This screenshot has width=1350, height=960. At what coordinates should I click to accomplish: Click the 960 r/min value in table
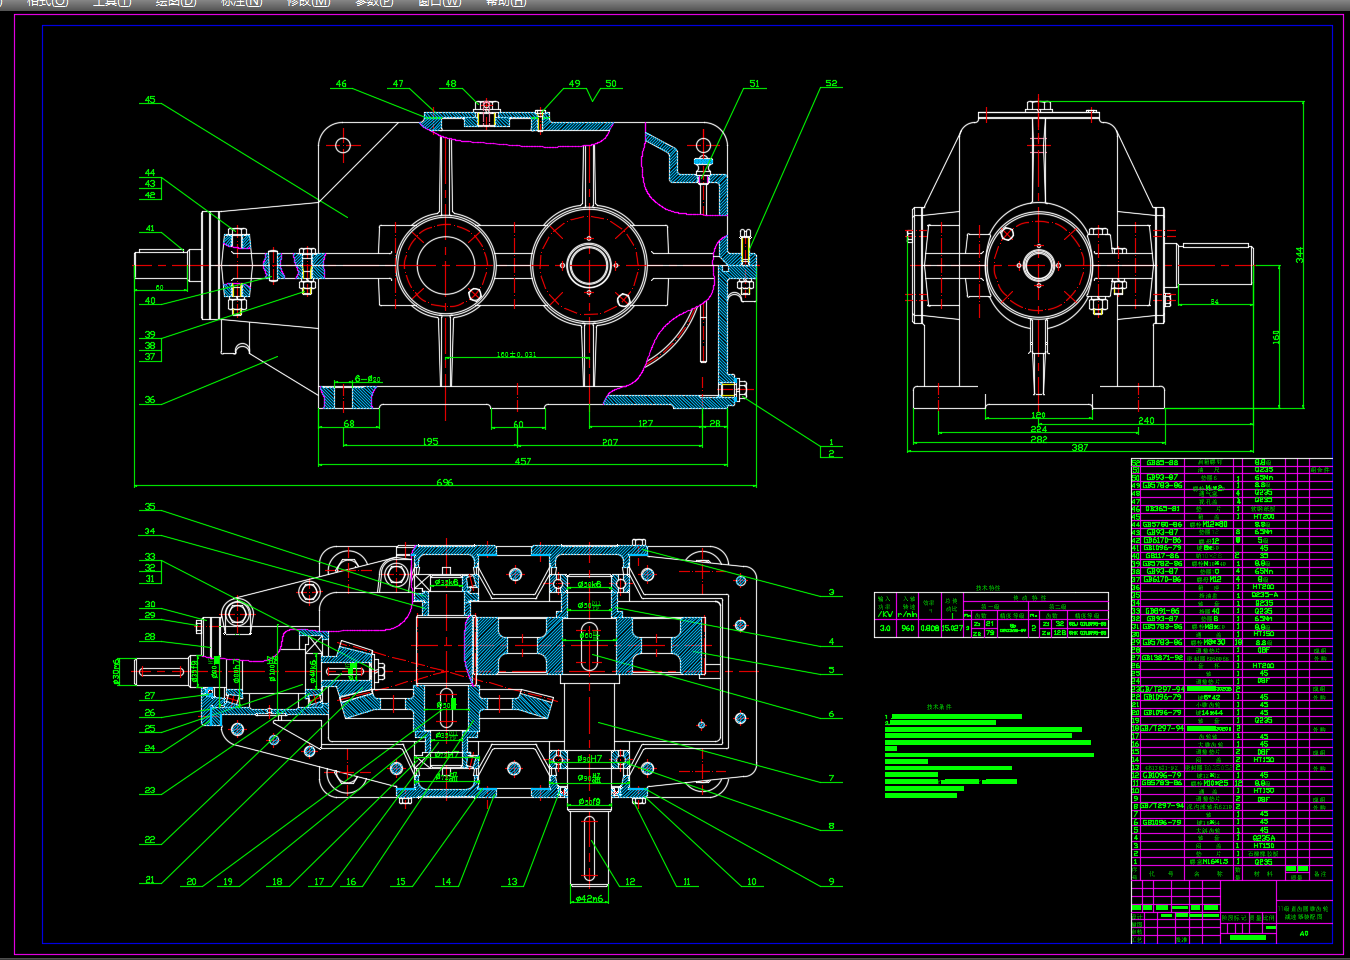tap(907, 629)
